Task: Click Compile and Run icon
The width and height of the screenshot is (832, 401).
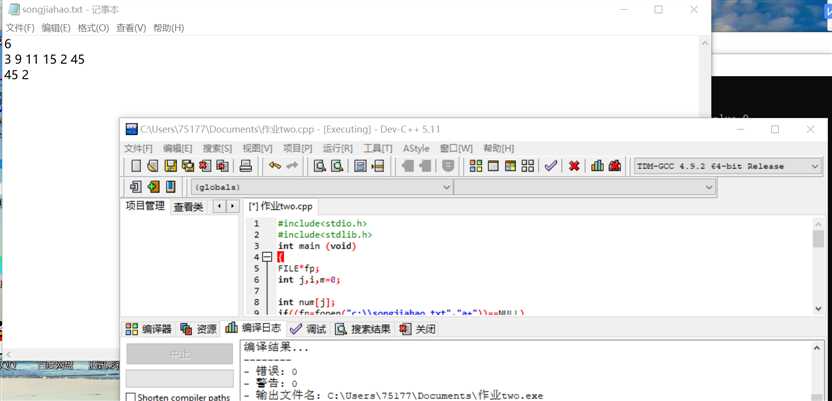Action: tap(510, 166)
